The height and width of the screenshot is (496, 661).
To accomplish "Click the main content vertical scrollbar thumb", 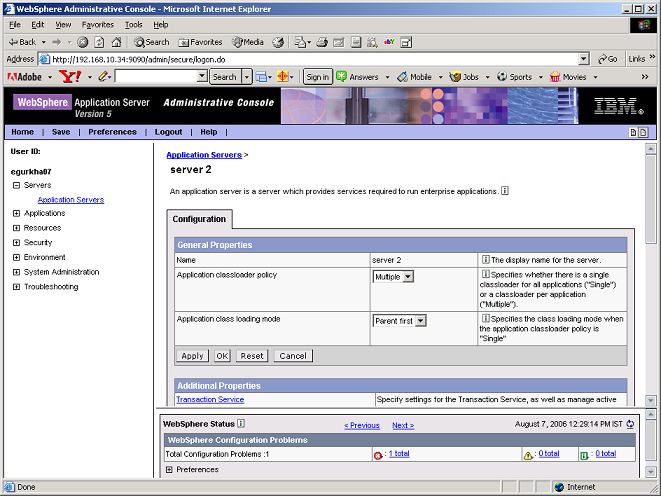I will point(651,199).
